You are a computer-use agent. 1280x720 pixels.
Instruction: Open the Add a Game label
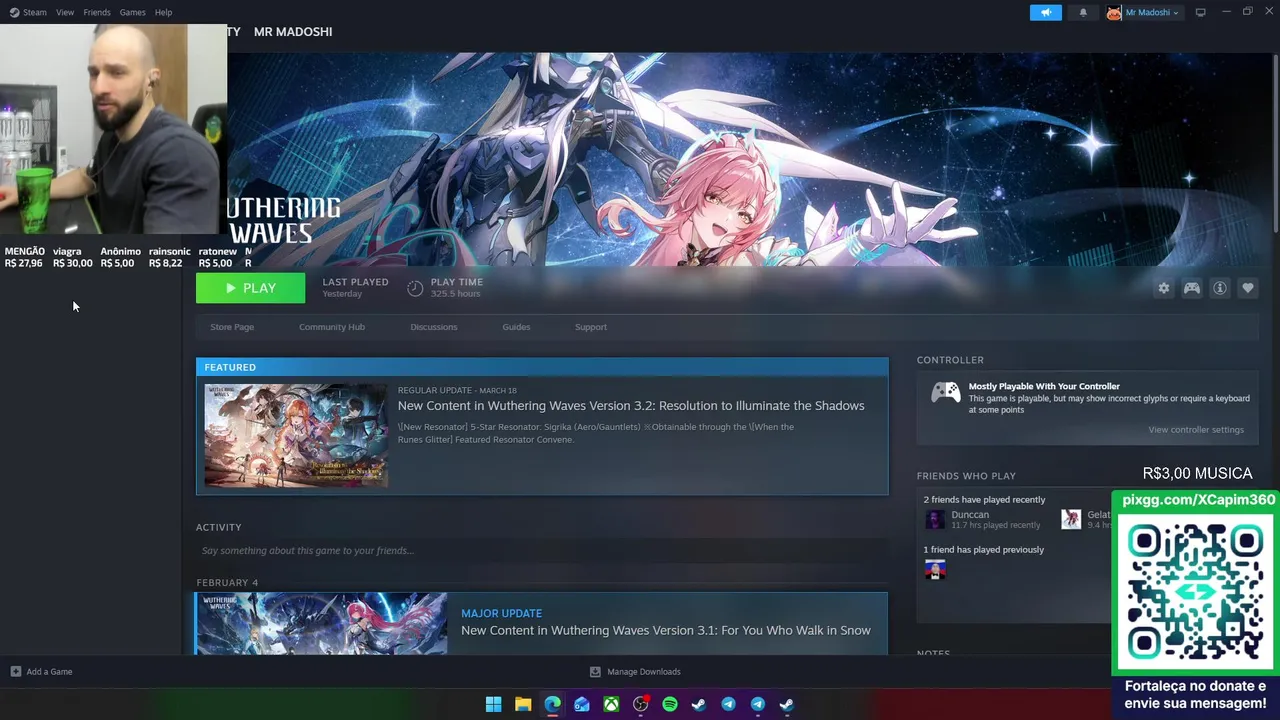(x=49, y=672)
